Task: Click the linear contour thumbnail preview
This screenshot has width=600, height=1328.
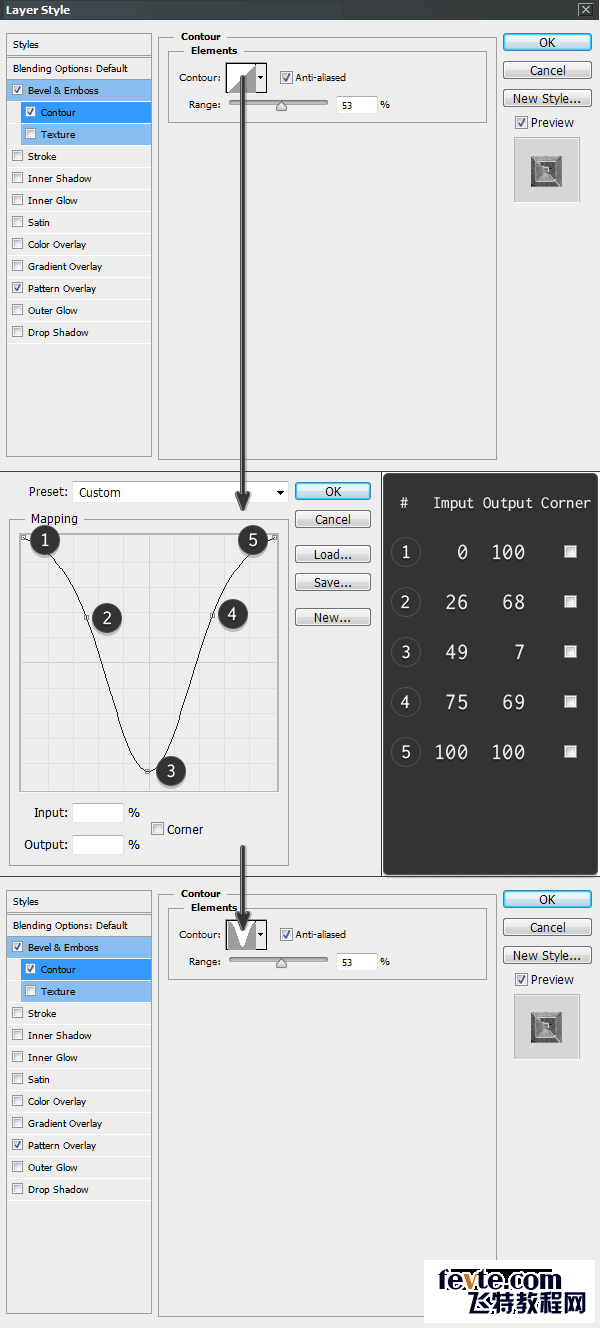Action: coord(240,77)
